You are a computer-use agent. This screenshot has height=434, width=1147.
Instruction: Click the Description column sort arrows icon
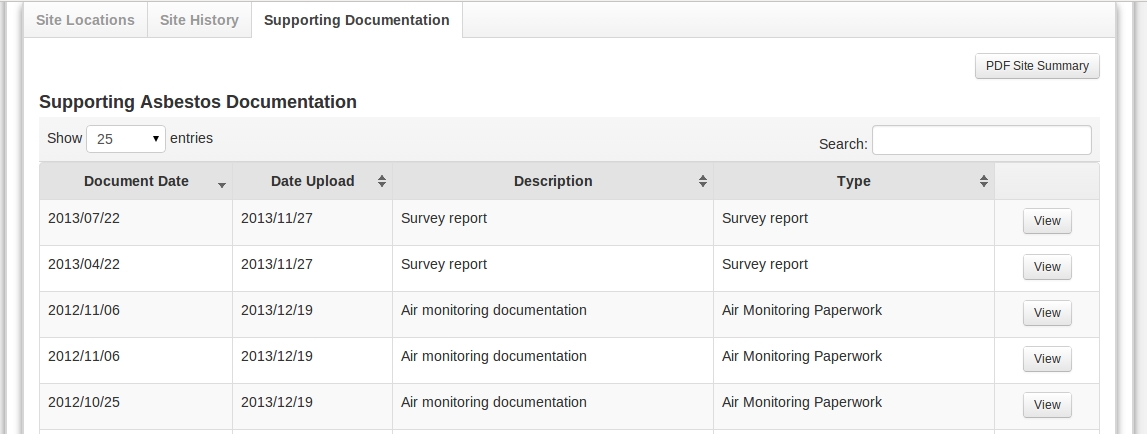point(703,181)
